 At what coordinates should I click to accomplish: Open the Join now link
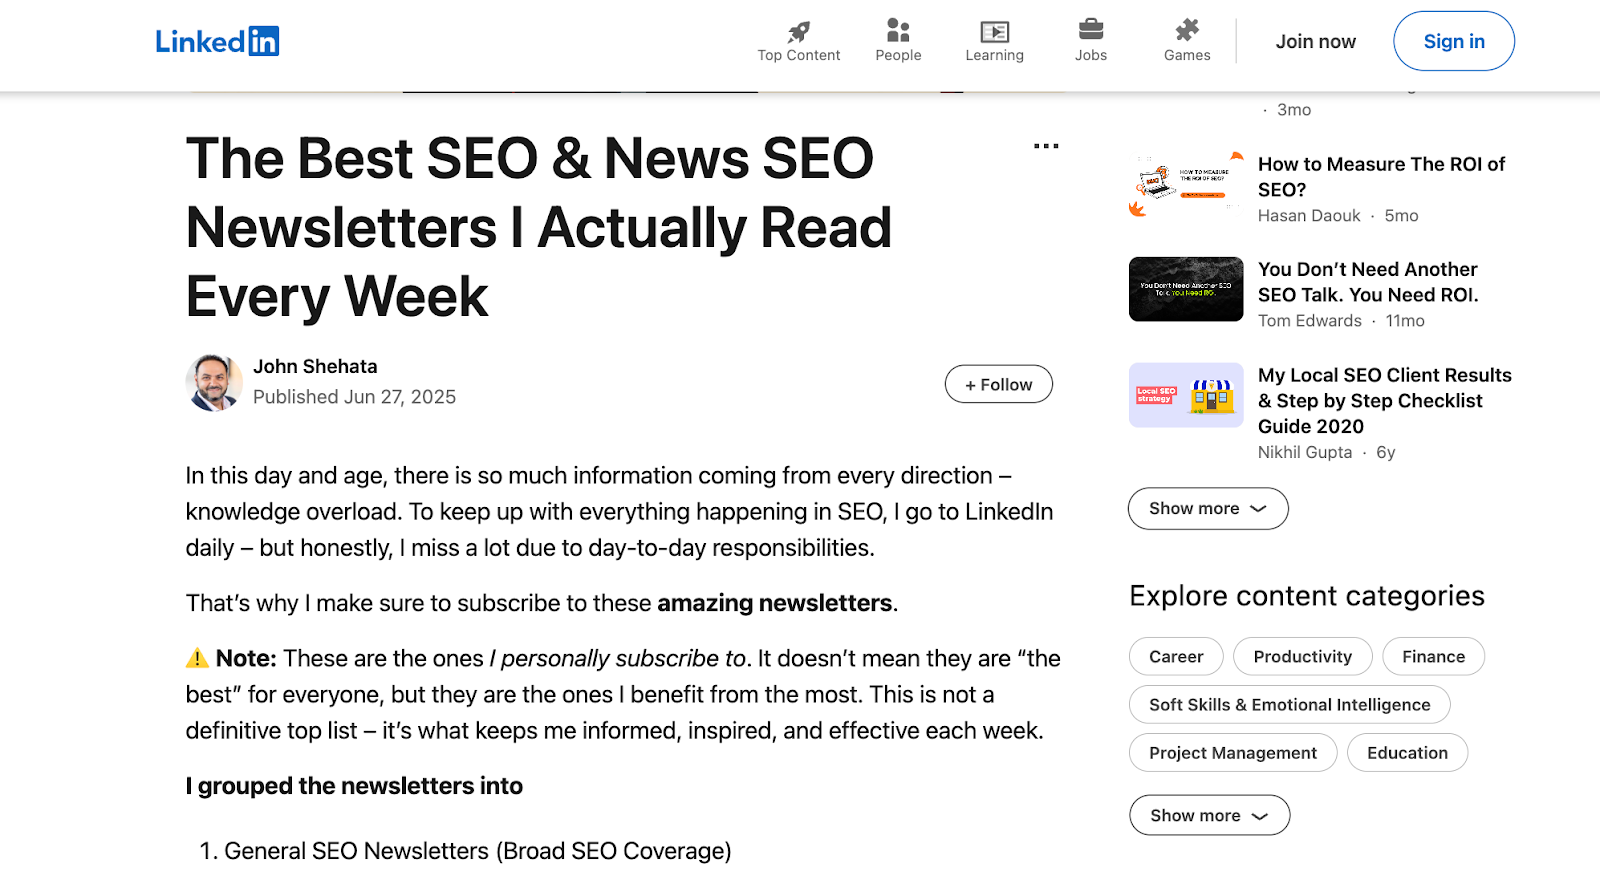point(1315,41)
